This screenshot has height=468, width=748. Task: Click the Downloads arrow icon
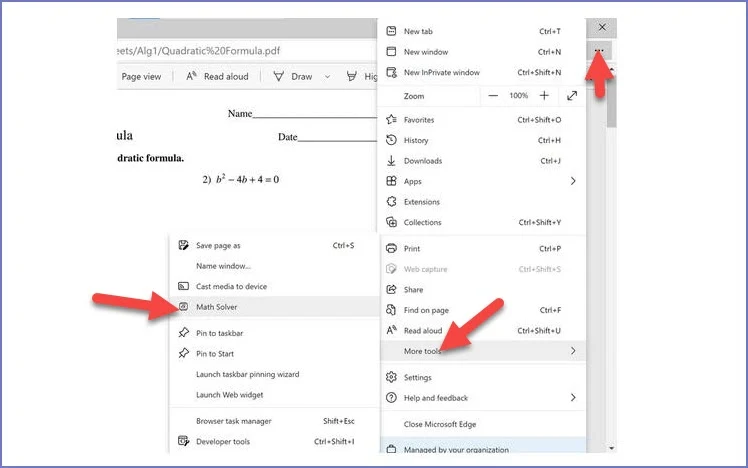[391, 161]
